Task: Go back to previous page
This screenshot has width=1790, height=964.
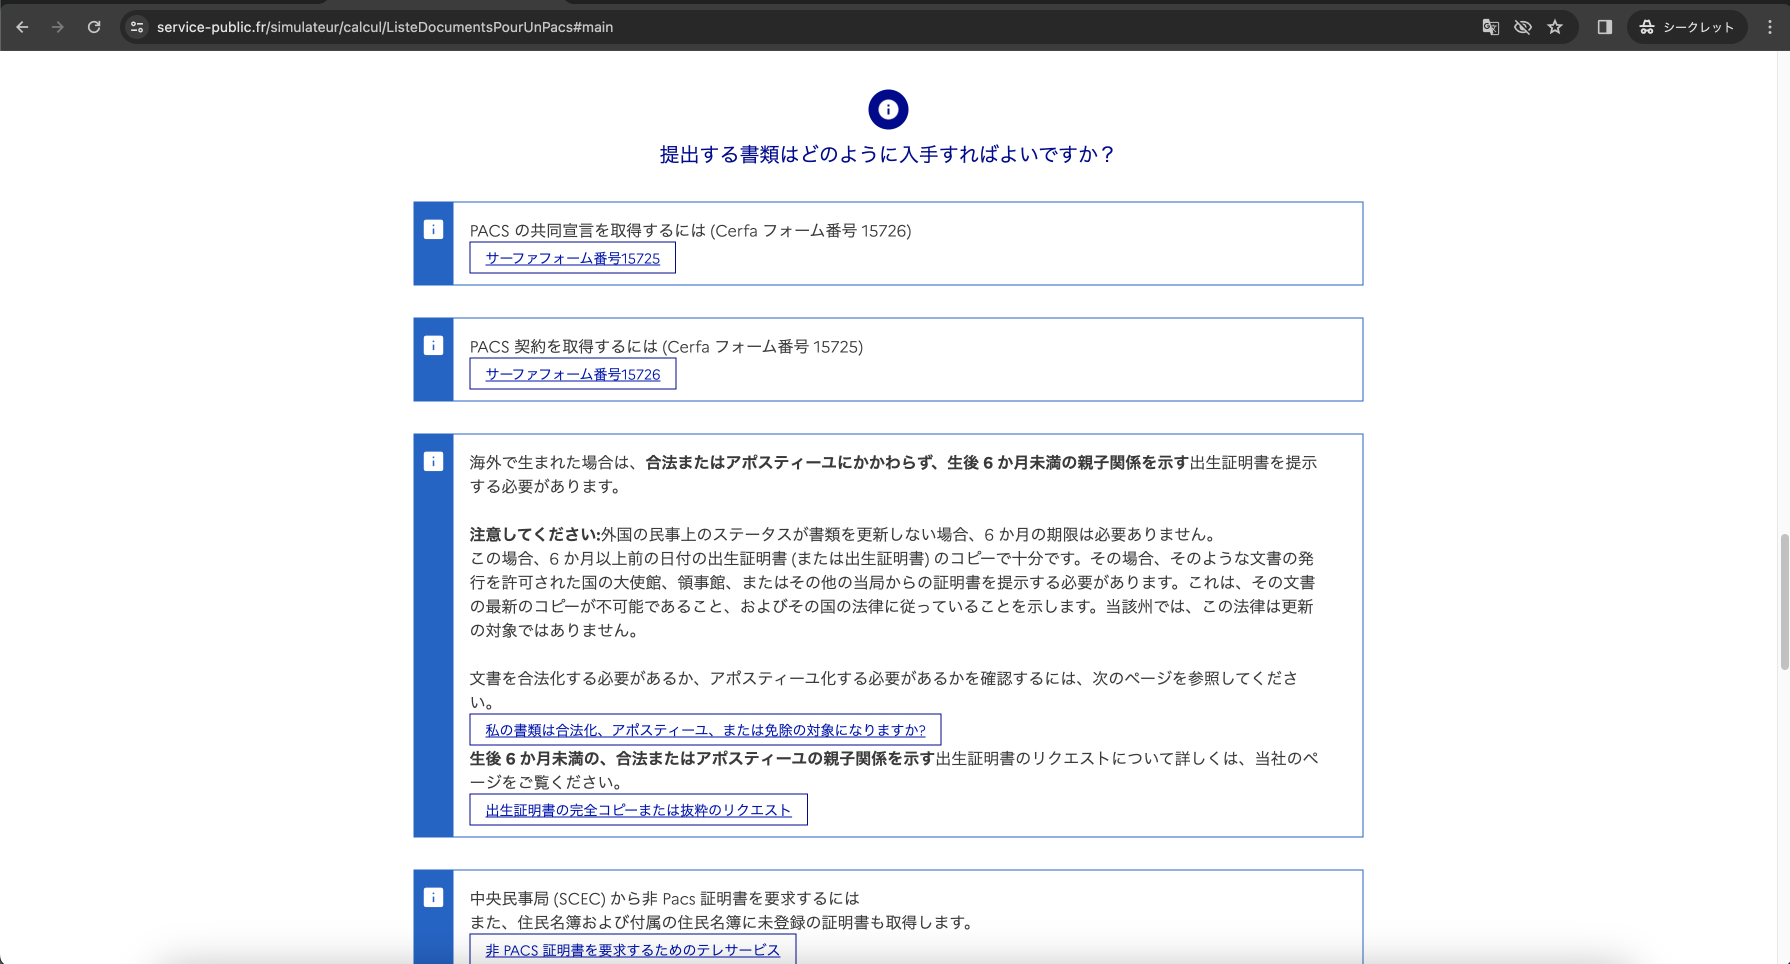Action: coord(22,27)
